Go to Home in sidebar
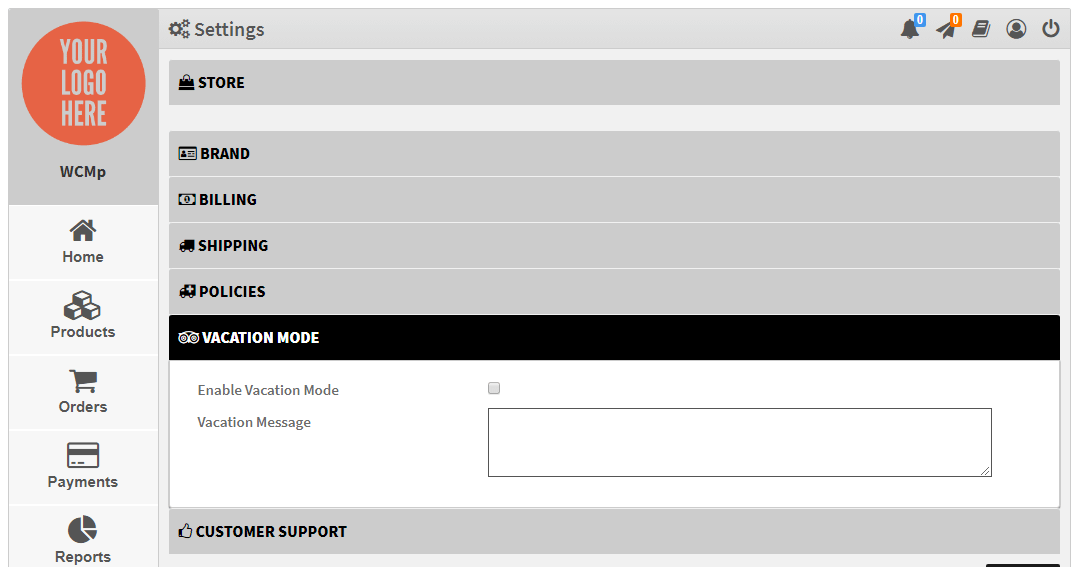Viewport: 1081px width, 567px height. point(83,242)
